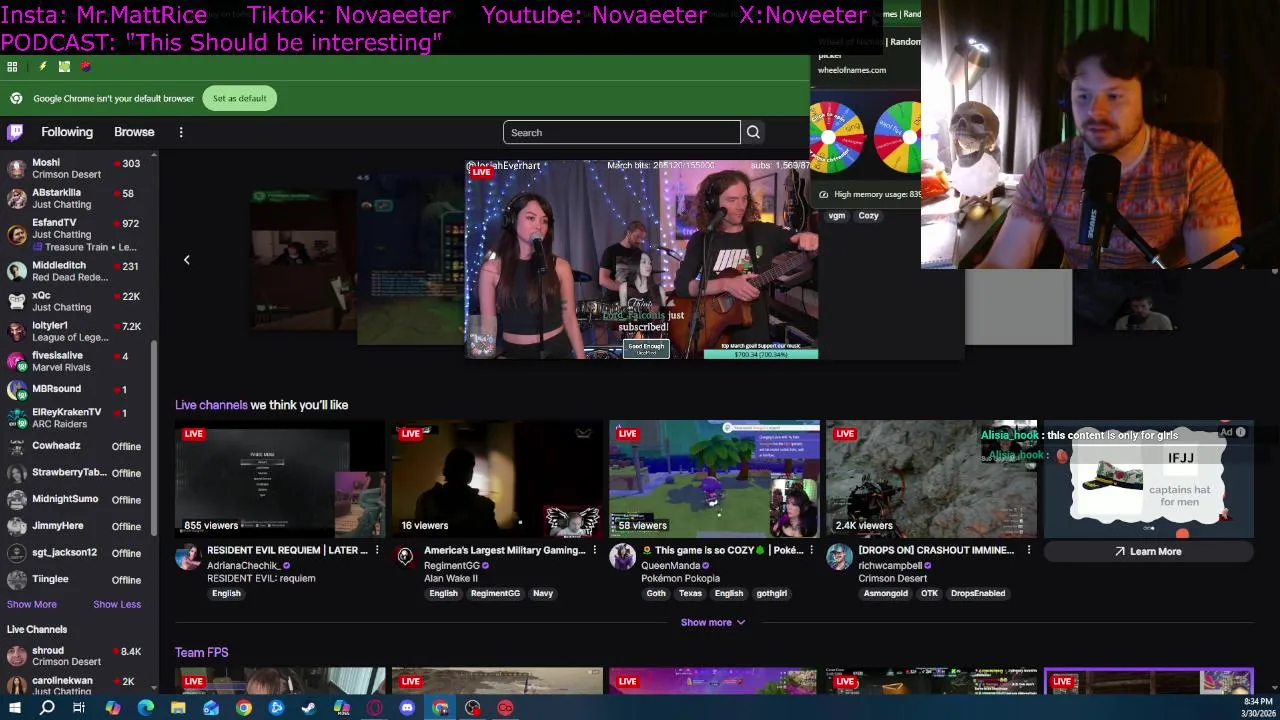Open Windows taskbar search
Viewport: 1280px width, 720px height.
(47, 708)
